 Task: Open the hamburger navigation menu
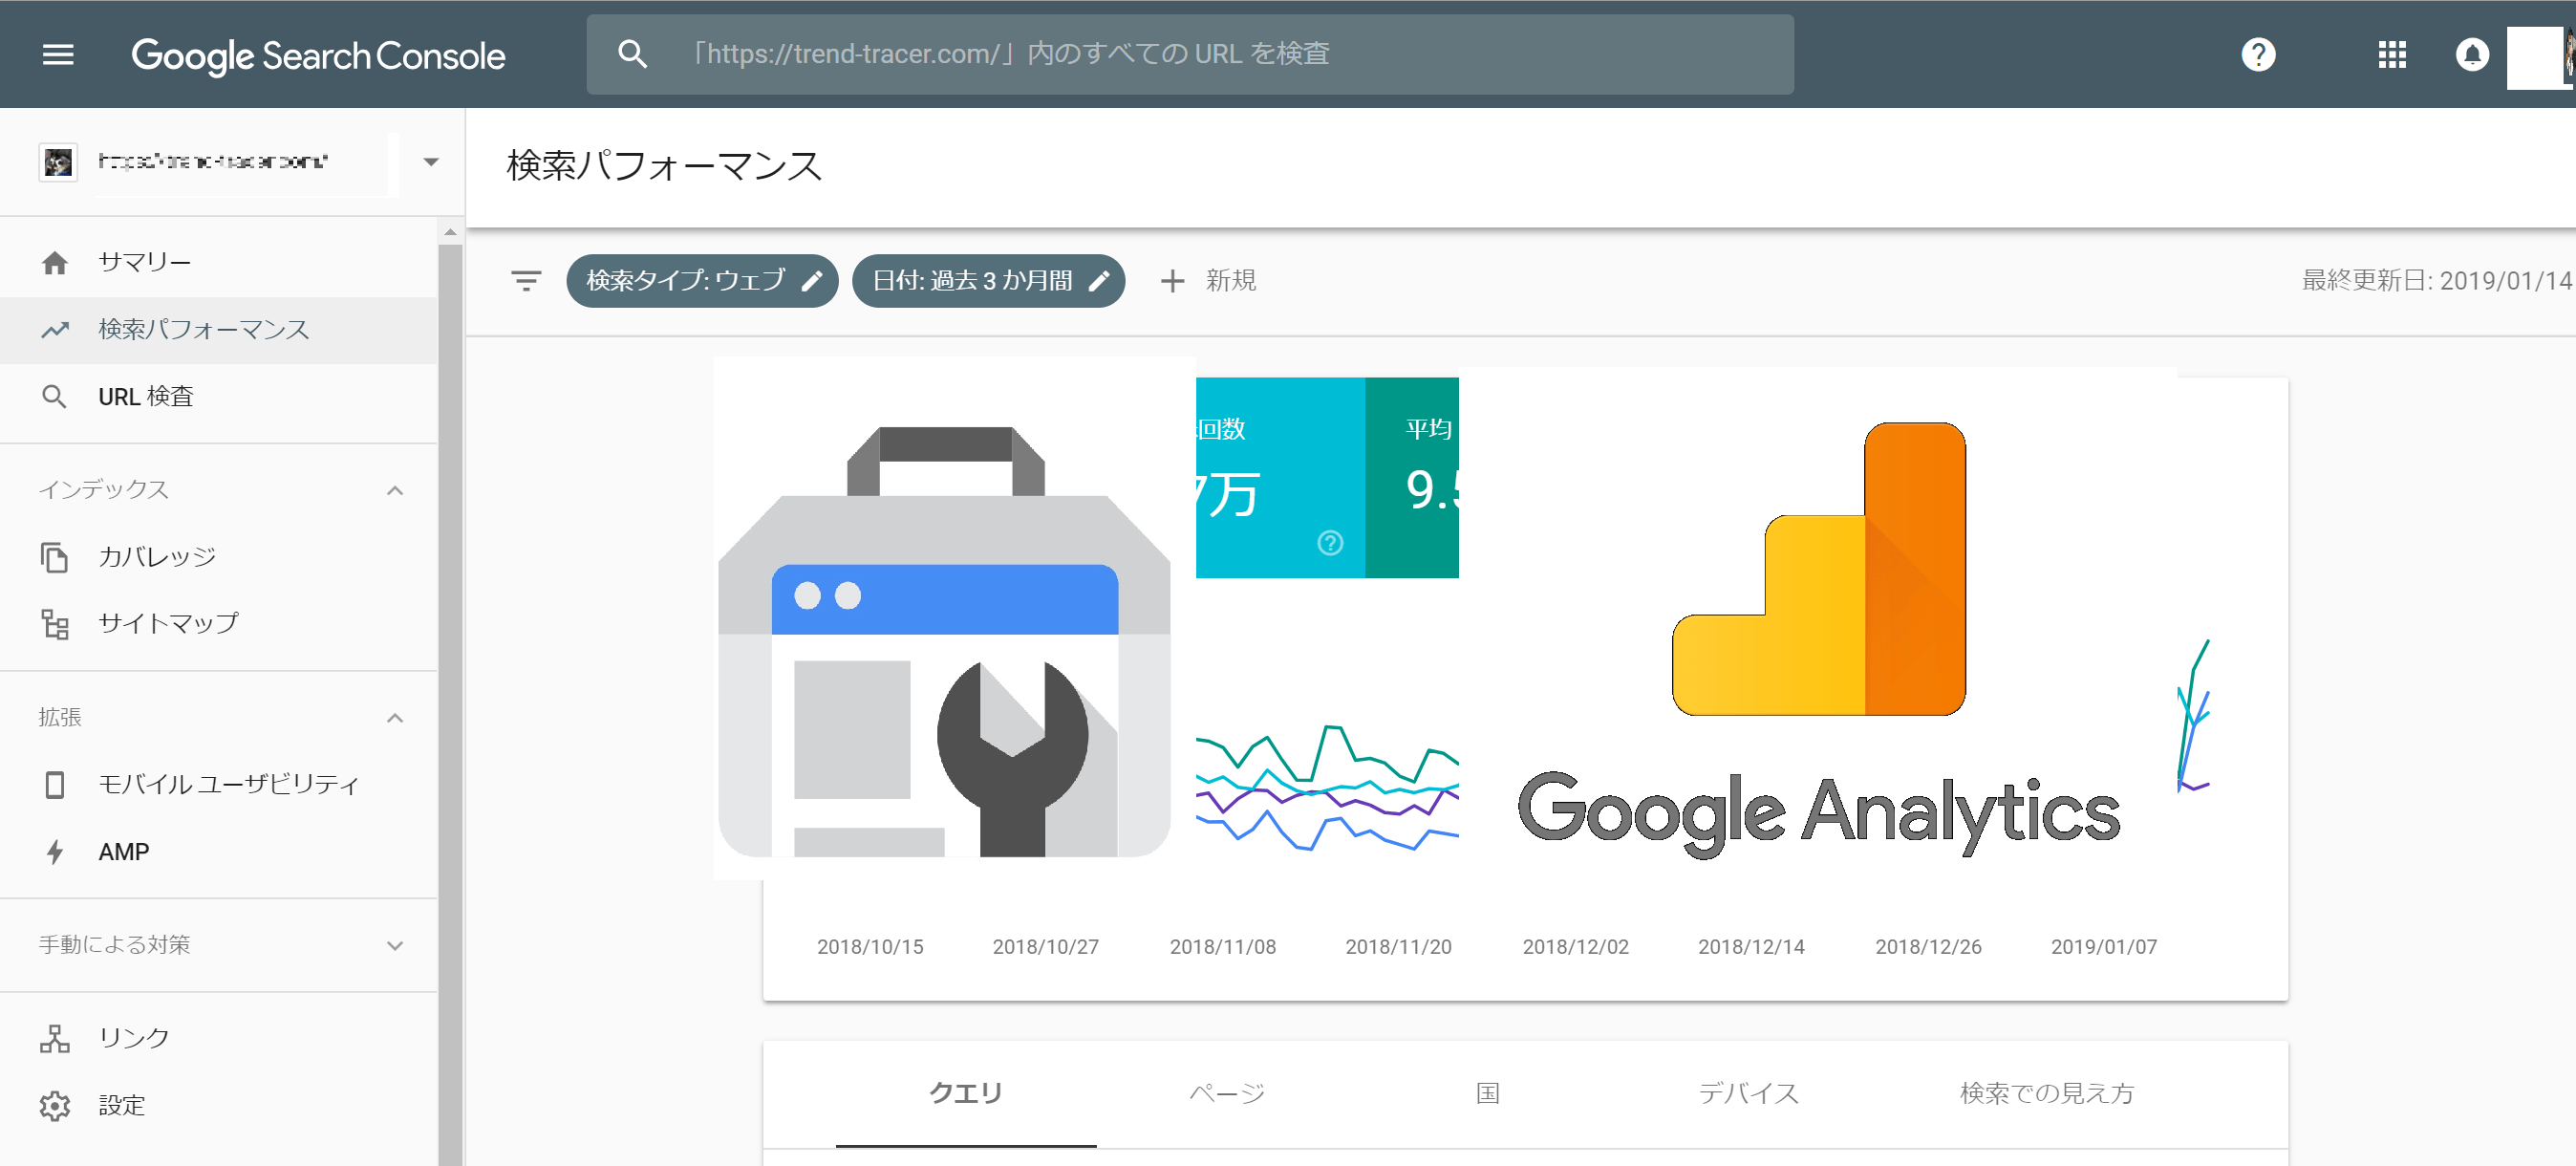[58, 54]
